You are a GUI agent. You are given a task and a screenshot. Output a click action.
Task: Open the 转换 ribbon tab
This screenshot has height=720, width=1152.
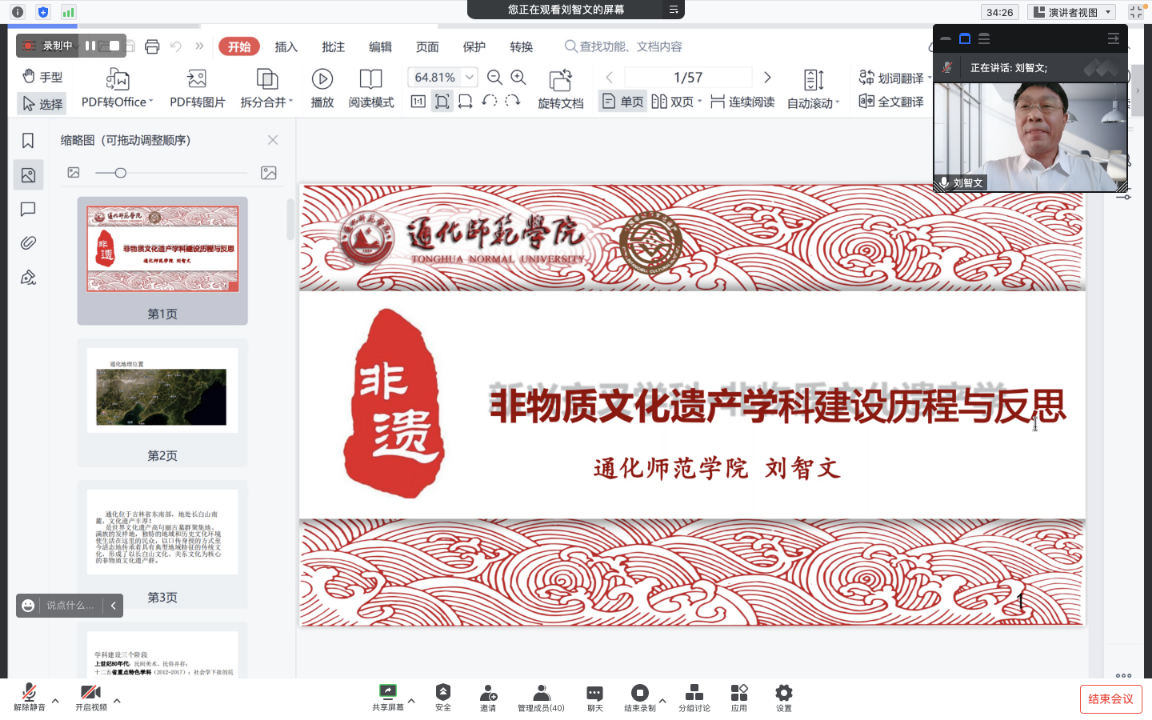click(x=521, y=46)
